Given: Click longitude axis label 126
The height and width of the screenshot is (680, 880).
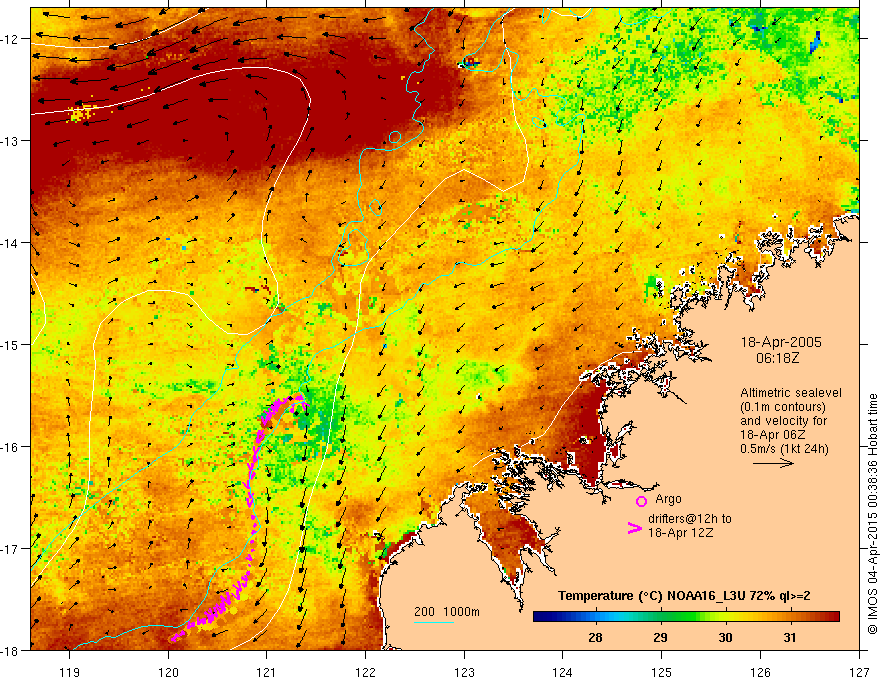Looking at the screenshot, I should [x=760, y=672].
